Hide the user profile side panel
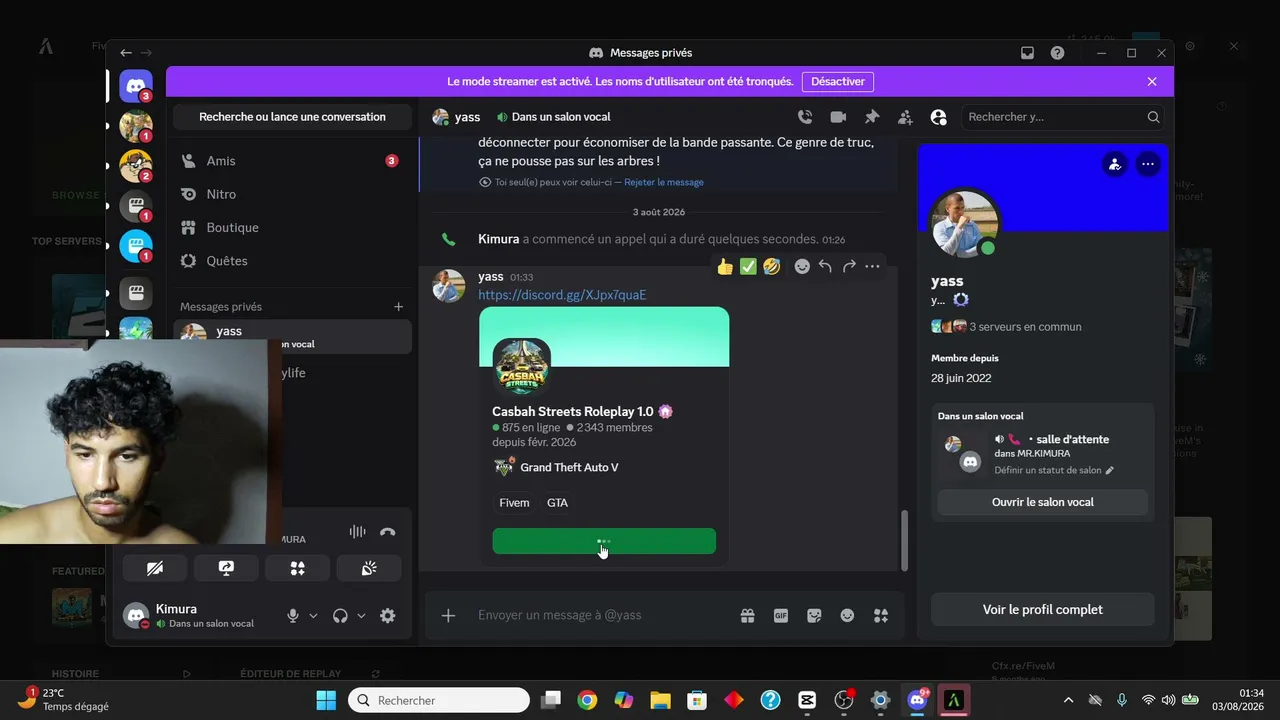Screen dimensions: 1280x720 coord(938,117)
